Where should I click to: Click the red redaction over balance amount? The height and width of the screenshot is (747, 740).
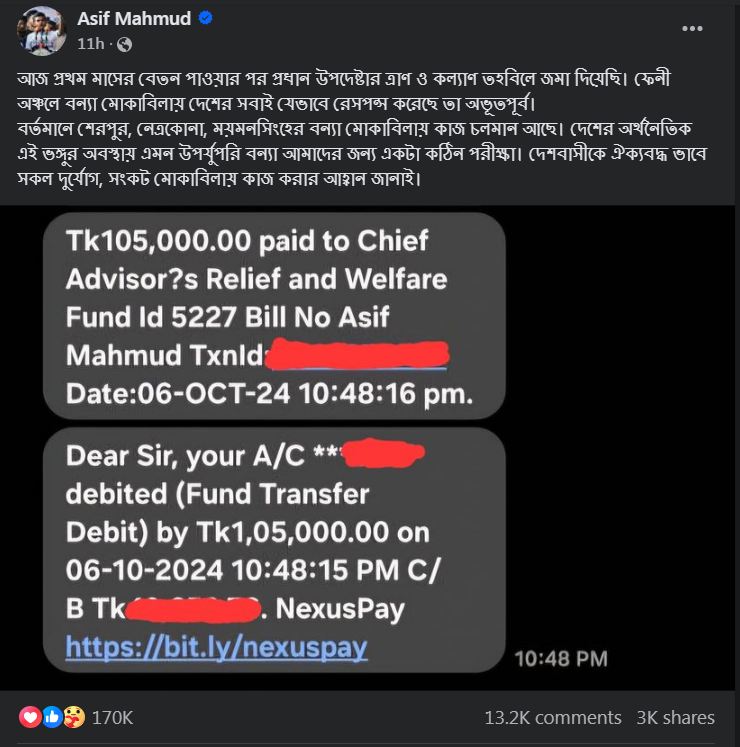pos(193,609)
